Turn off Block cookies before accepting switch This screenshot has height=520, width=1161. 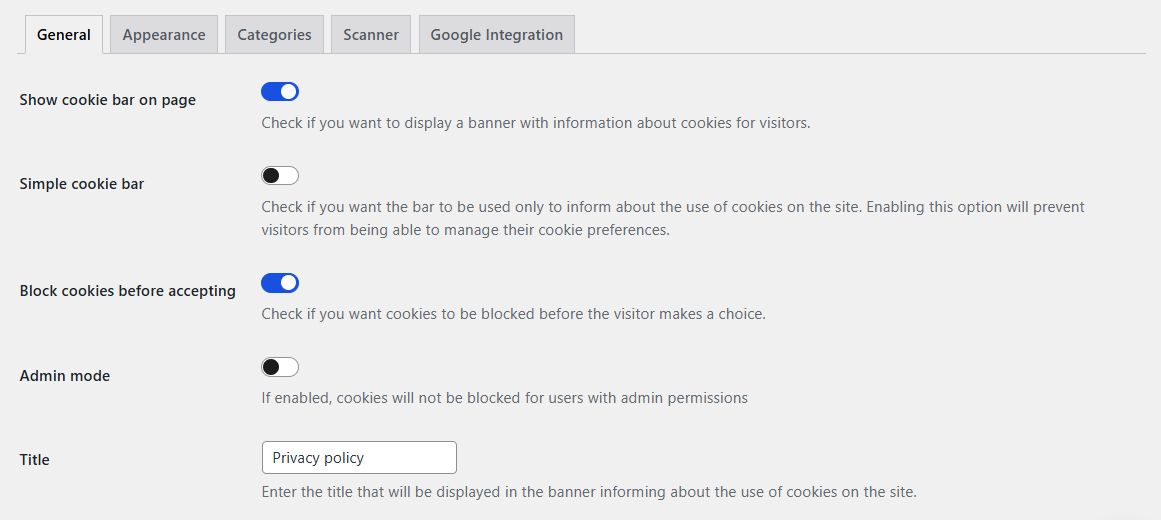coord(280,283)
